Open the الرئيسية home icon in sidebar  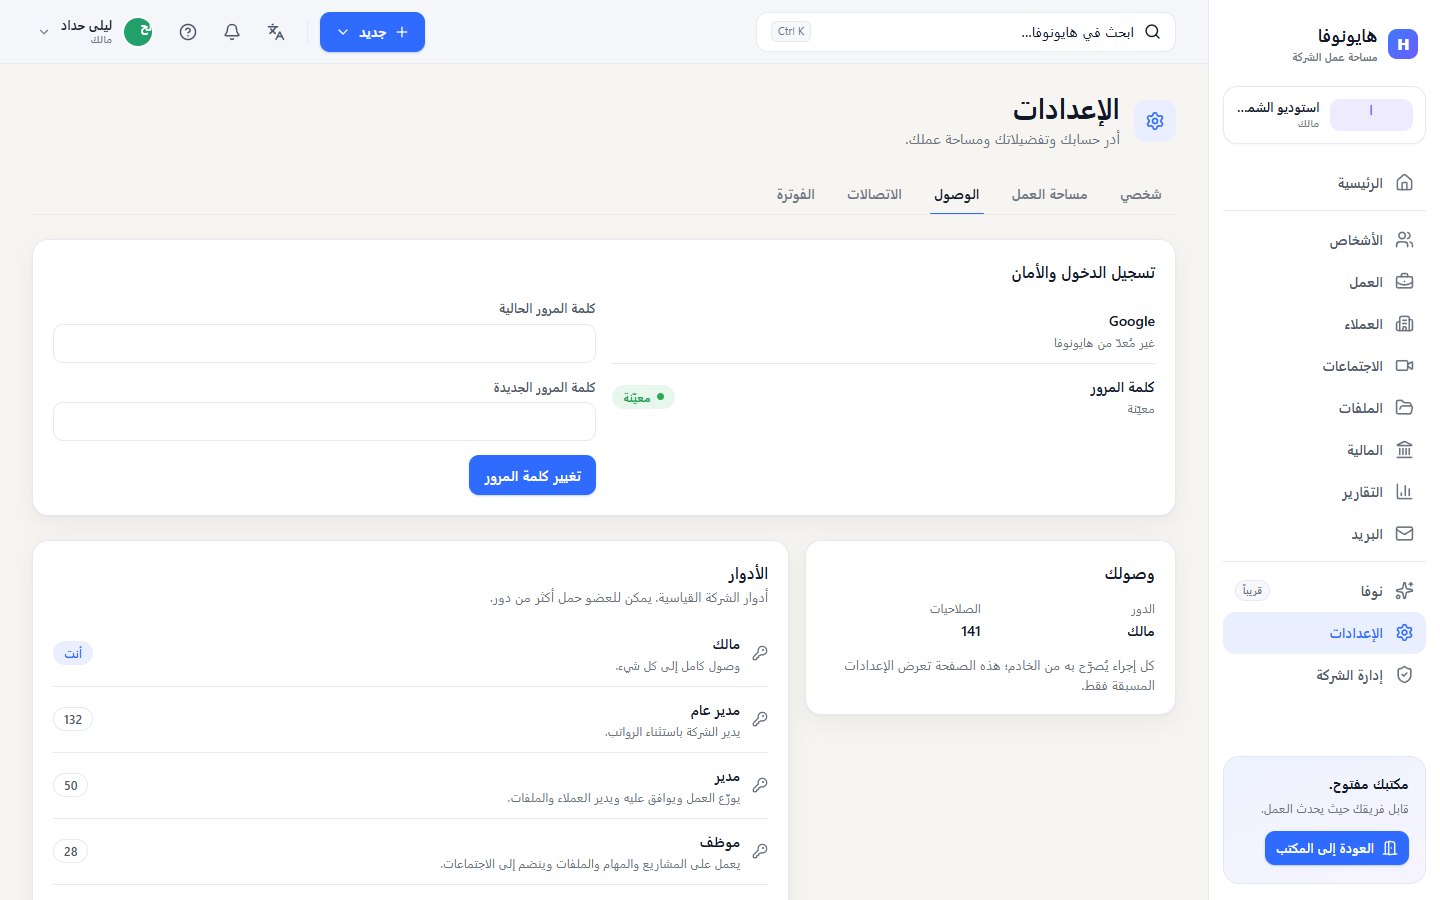1404,183
